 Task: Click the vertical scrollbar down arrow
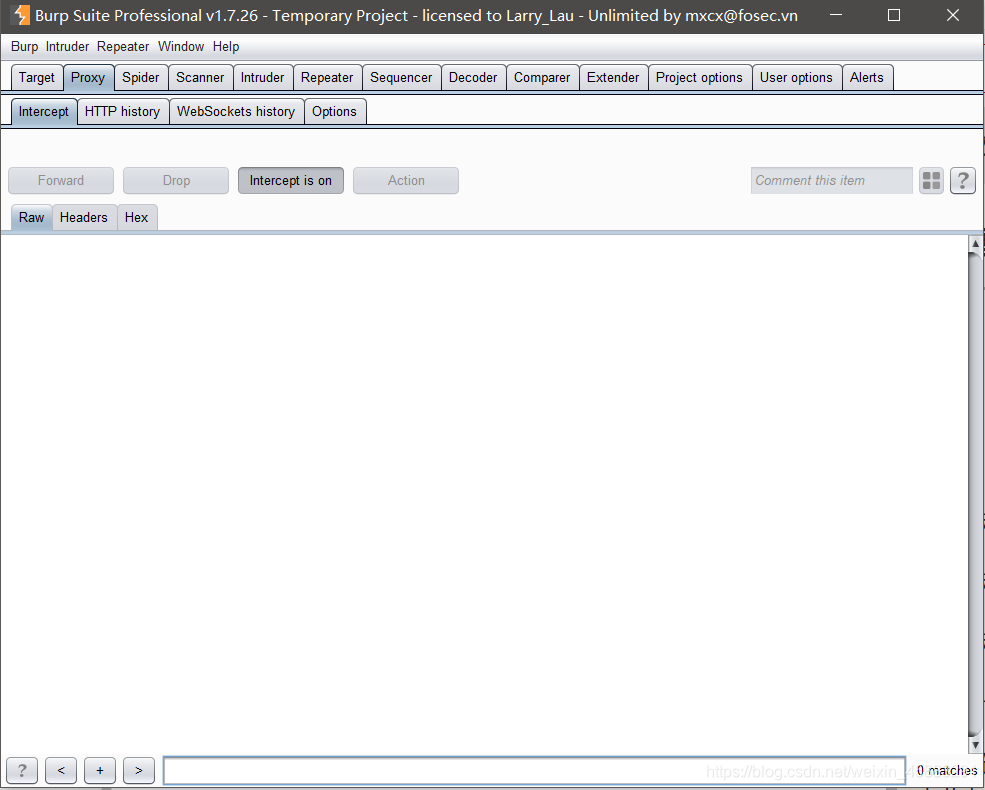click(976, 745)
